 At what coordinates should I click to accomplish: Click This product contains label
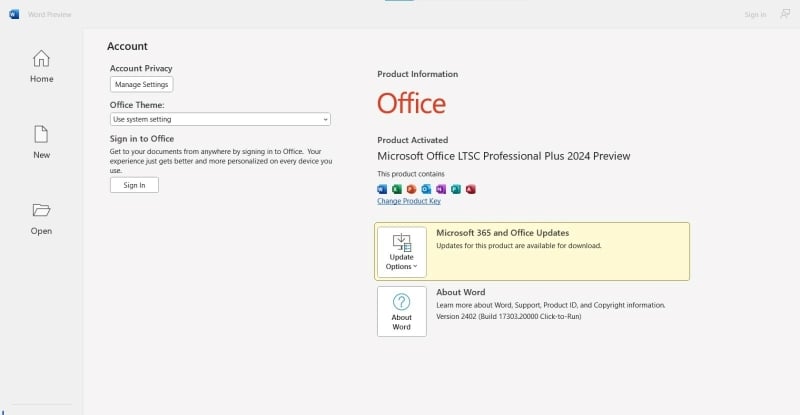pos(411,174)
